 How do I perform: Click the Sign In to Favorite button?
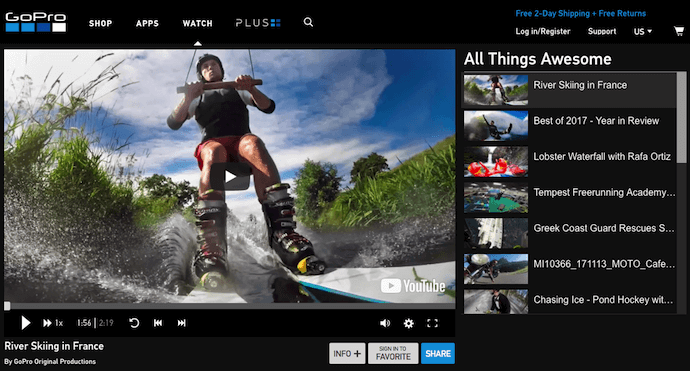393,353
